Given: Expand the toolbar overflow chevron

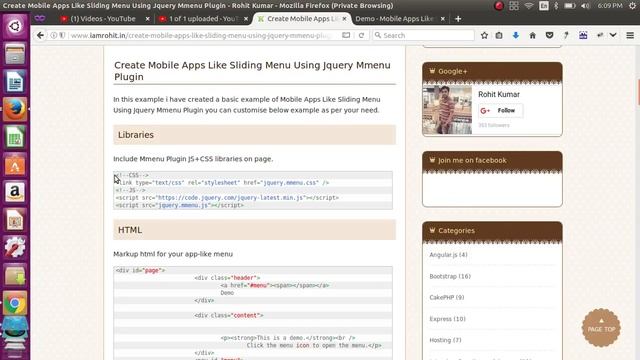Looking at the screenshot, I should pyautogui.click(x=613, y=36).
